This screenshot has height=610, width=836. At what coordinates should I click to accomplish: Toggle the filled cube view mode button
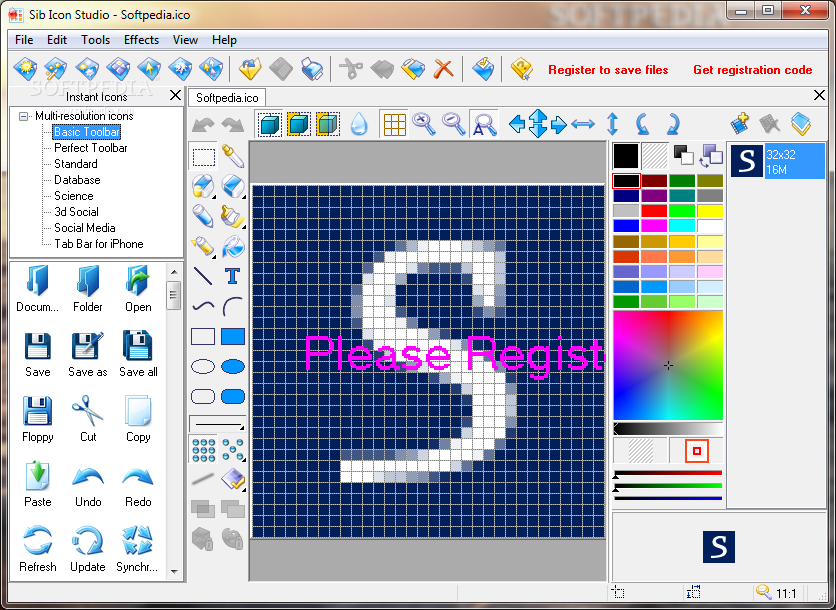[268, 124]
